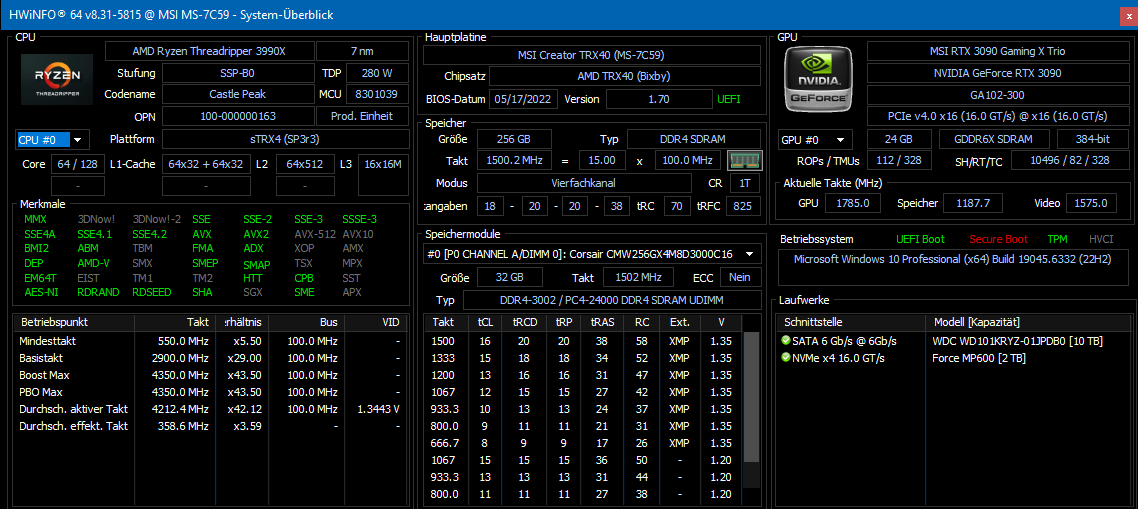Click the BIOS version 1.70 field
This screenshot has width=1138, height=509.
click(x=658, y=99)
